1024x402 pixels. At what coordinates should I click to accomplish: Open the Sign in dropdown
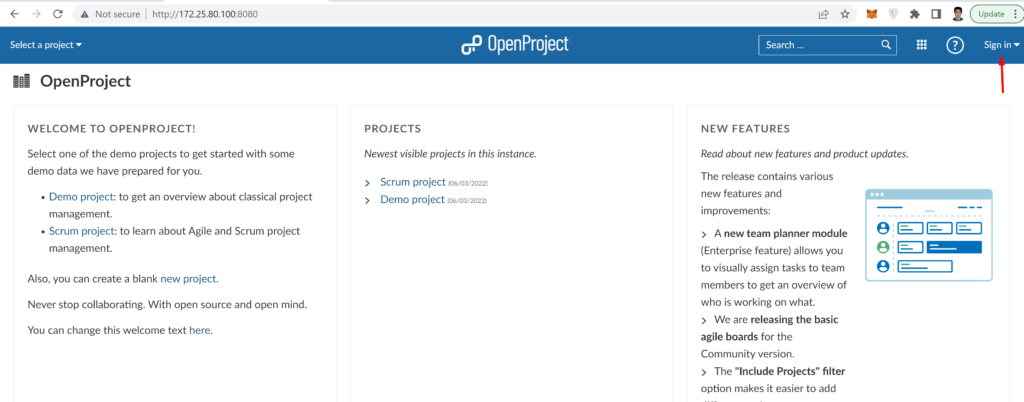tap(1002, 45)
